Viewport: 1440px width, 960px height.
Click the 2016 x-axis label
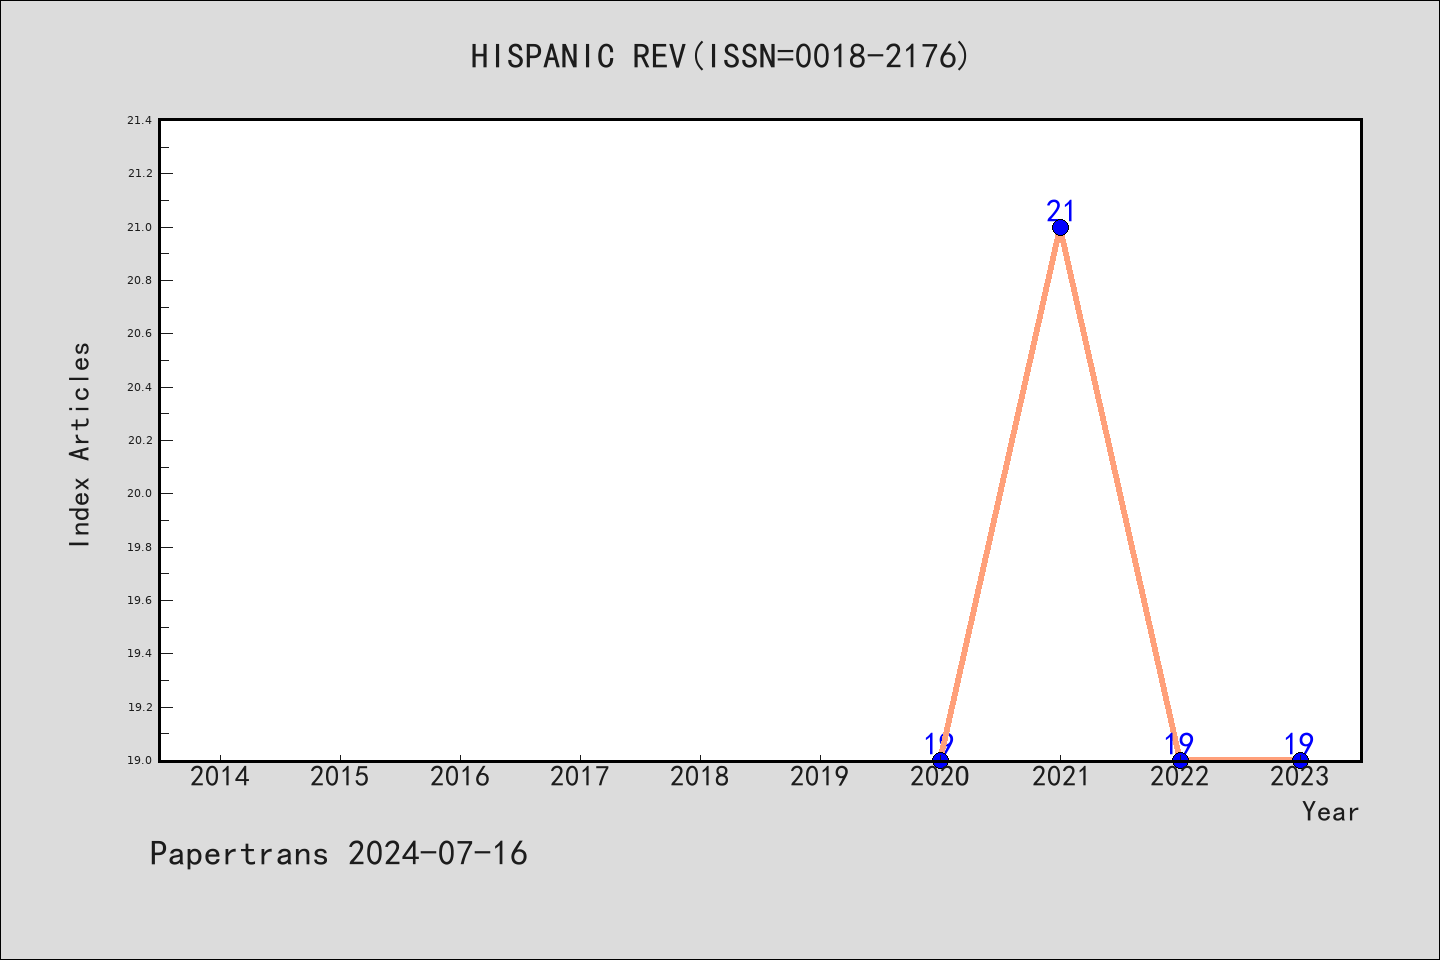pyautogui.click(x=460, y=776)
